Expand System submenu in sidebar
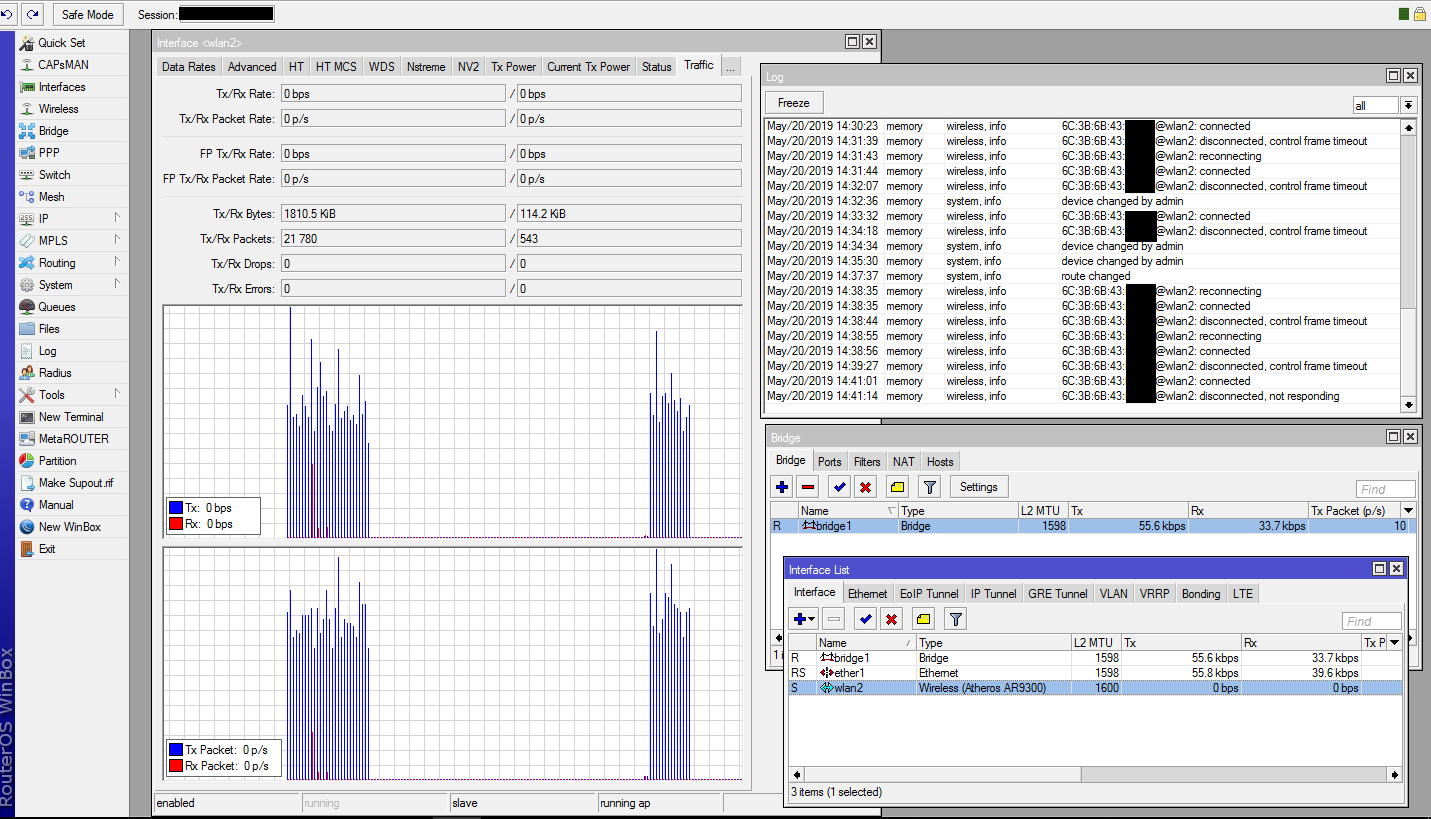1431x819 pixels. 117,285
